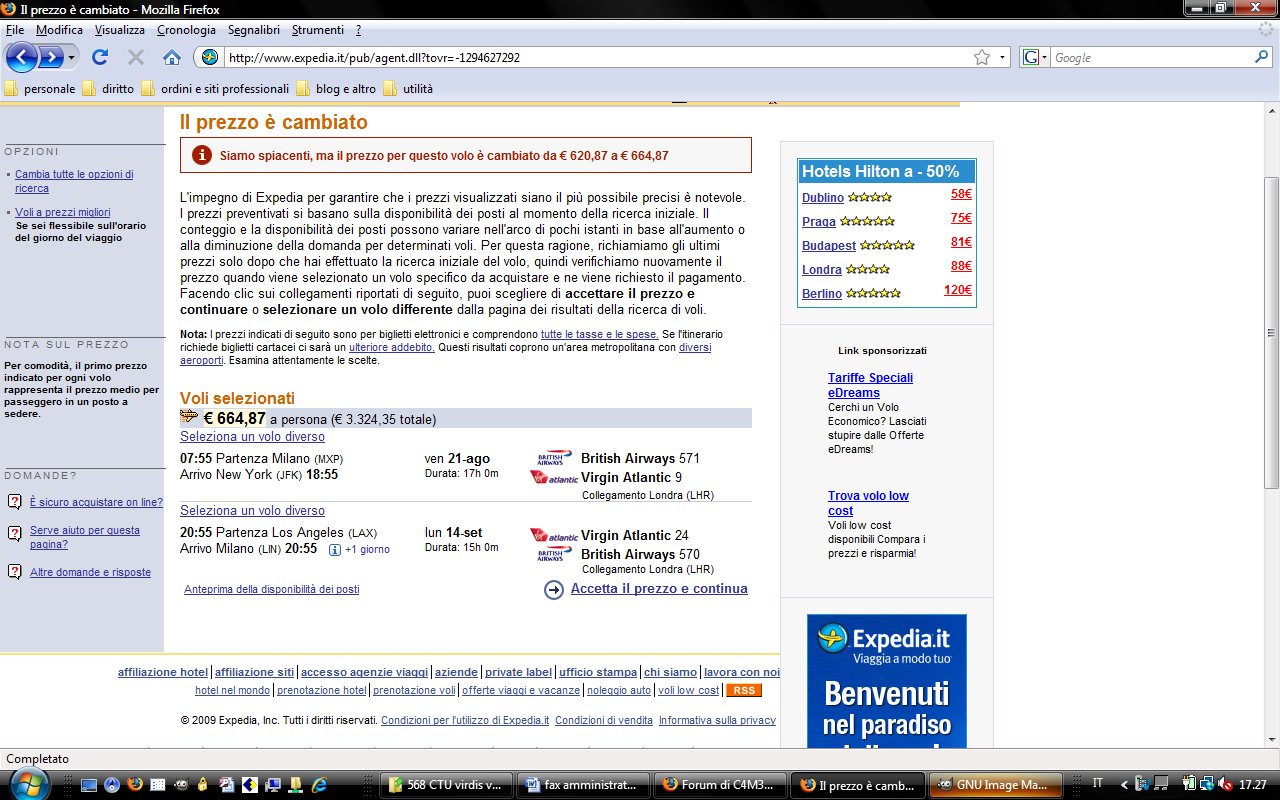Open the search engine selector dropdown

pos(1044,57)
